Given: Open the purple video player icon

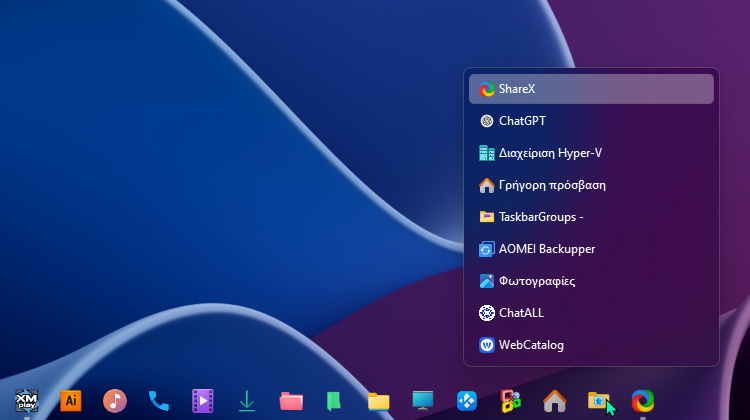Looking at the screenshot, I should pos(203,400).
